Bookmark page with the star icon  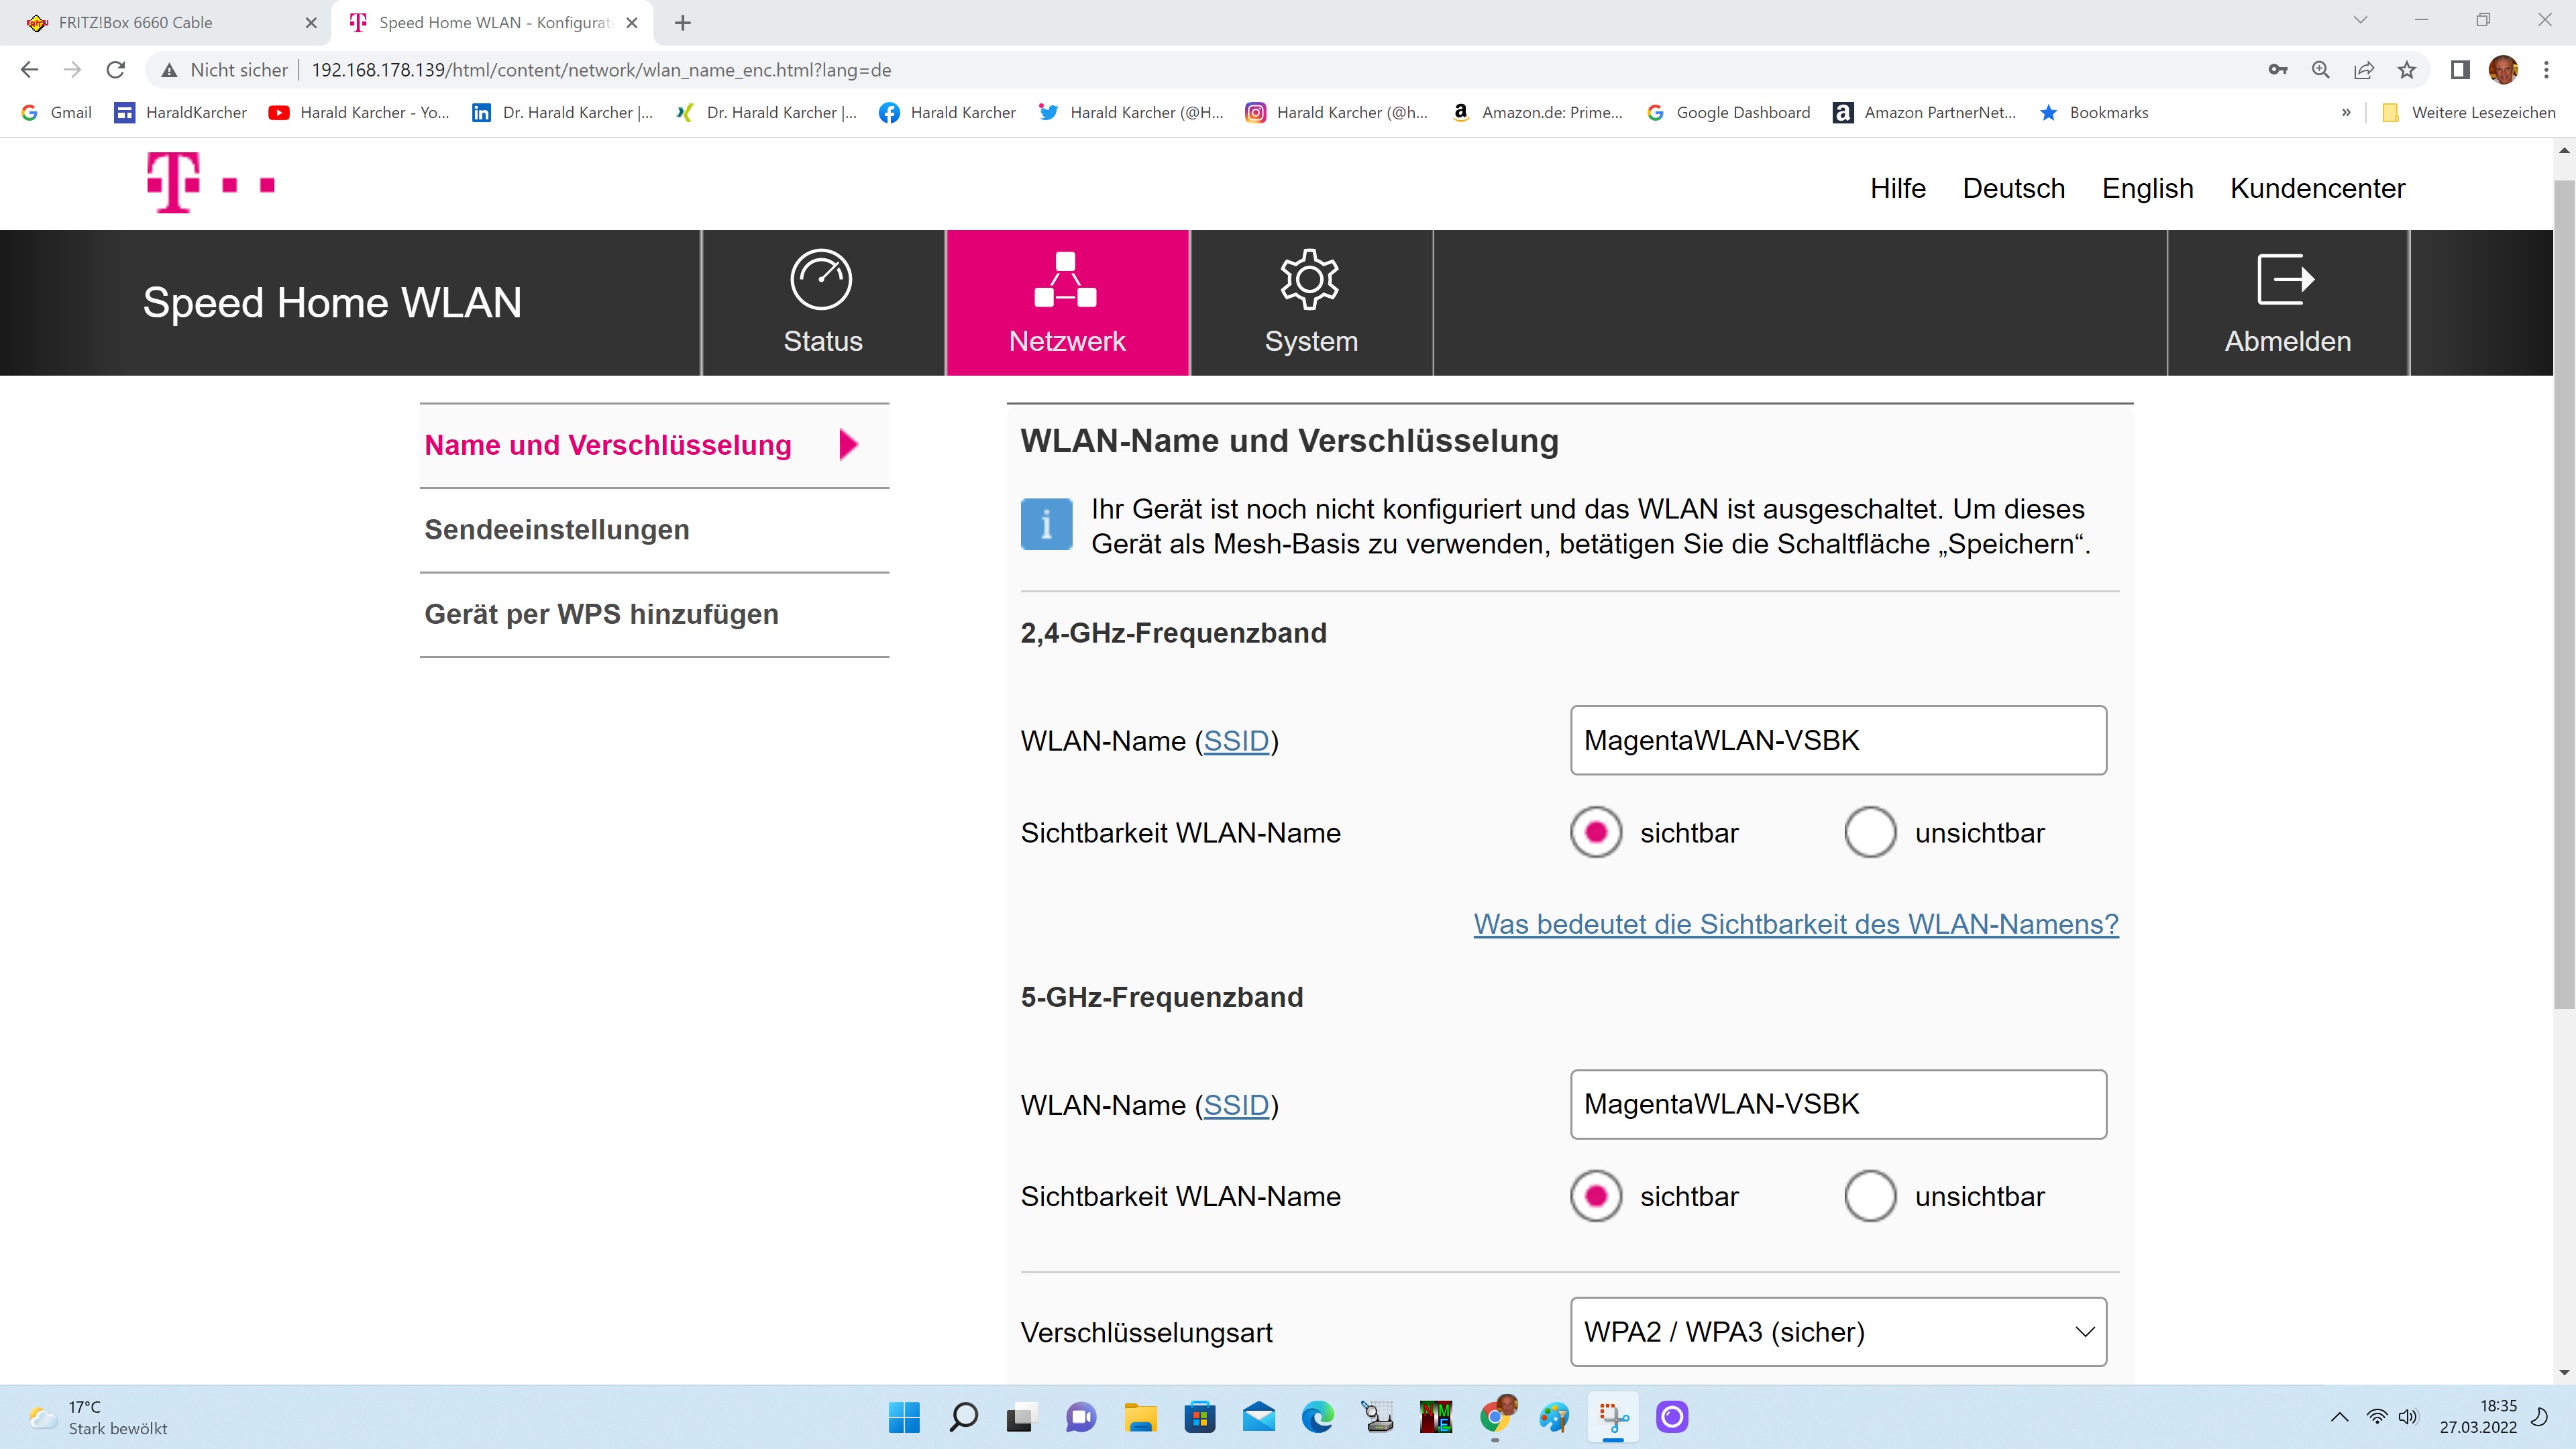(2406, 70)
